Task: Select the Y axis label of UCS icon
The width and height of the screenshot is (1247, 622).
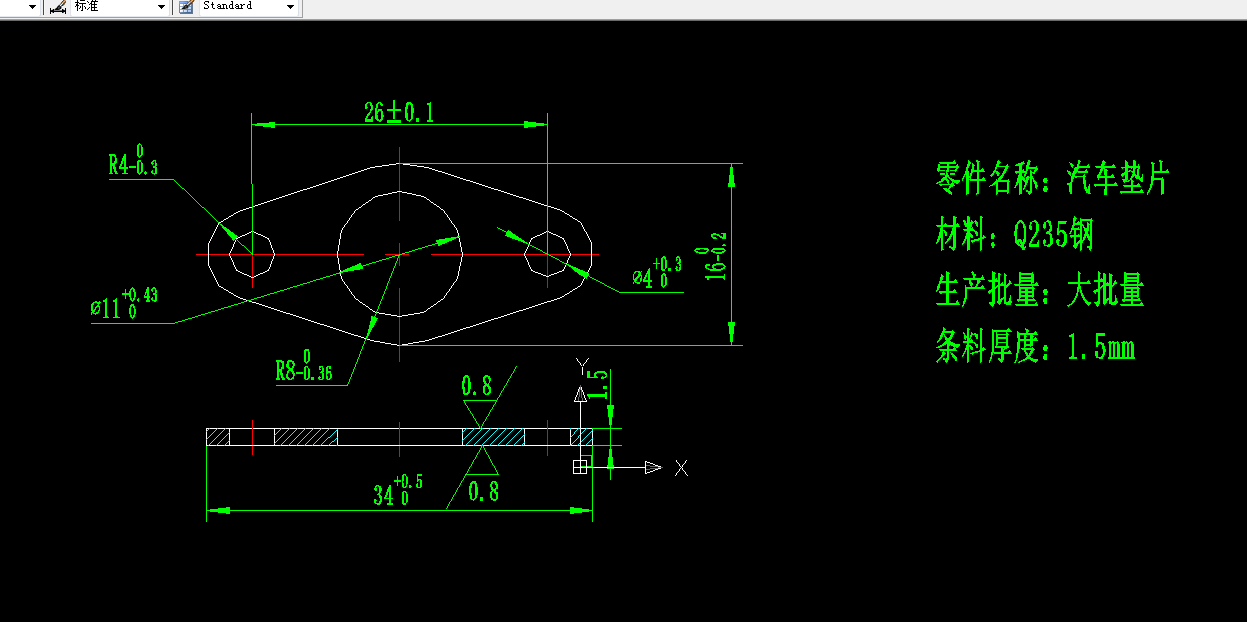Action: (x=583, y=365)
